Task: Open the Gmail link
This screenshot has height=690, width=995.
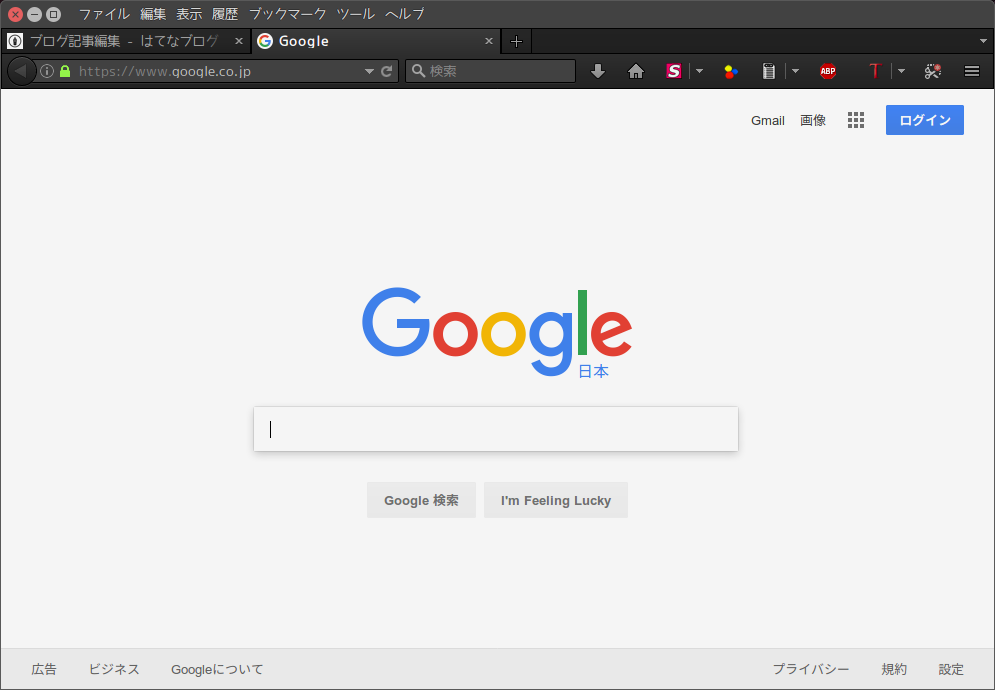Action: click(x=768, y=121)
